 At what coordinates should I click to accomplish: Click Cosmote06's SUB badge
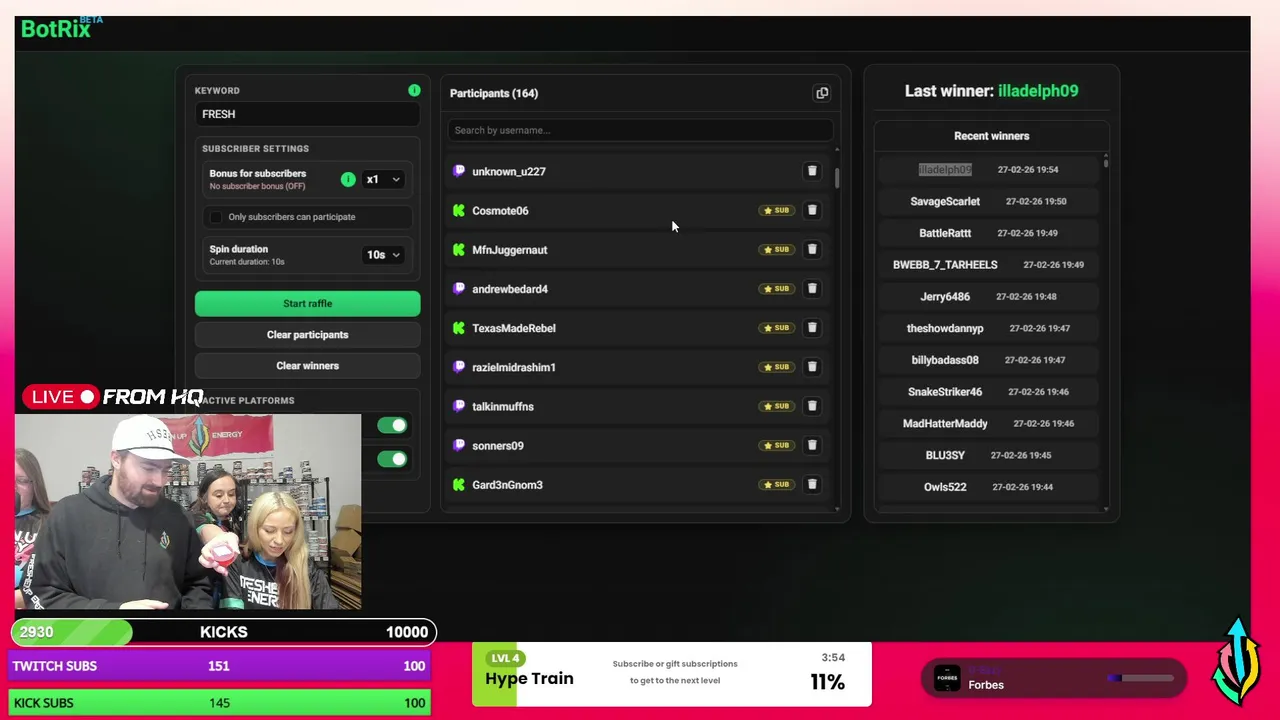click(x=776, y=210)
